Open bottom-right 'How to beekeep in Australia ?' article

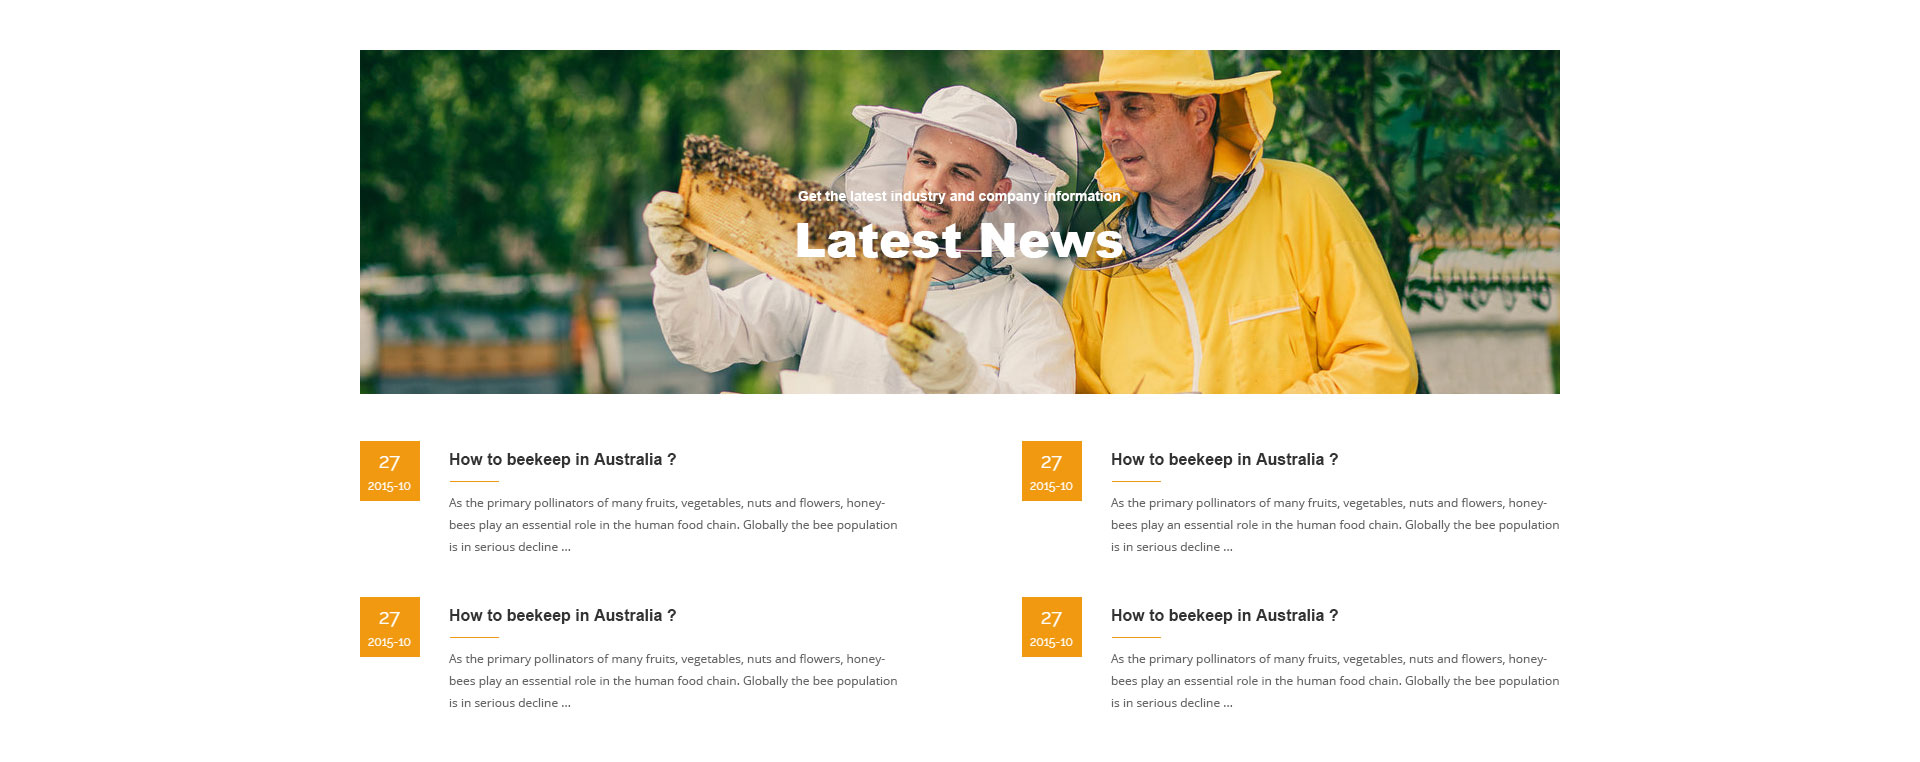pyautogui.click(x=1224, y=616)
